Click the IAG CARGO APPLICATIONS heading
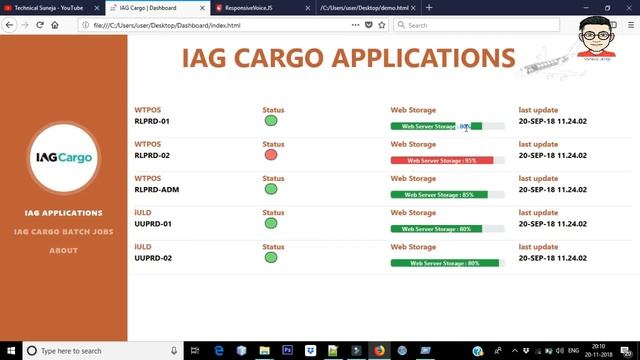640x360 pixels. coord(348,58)
